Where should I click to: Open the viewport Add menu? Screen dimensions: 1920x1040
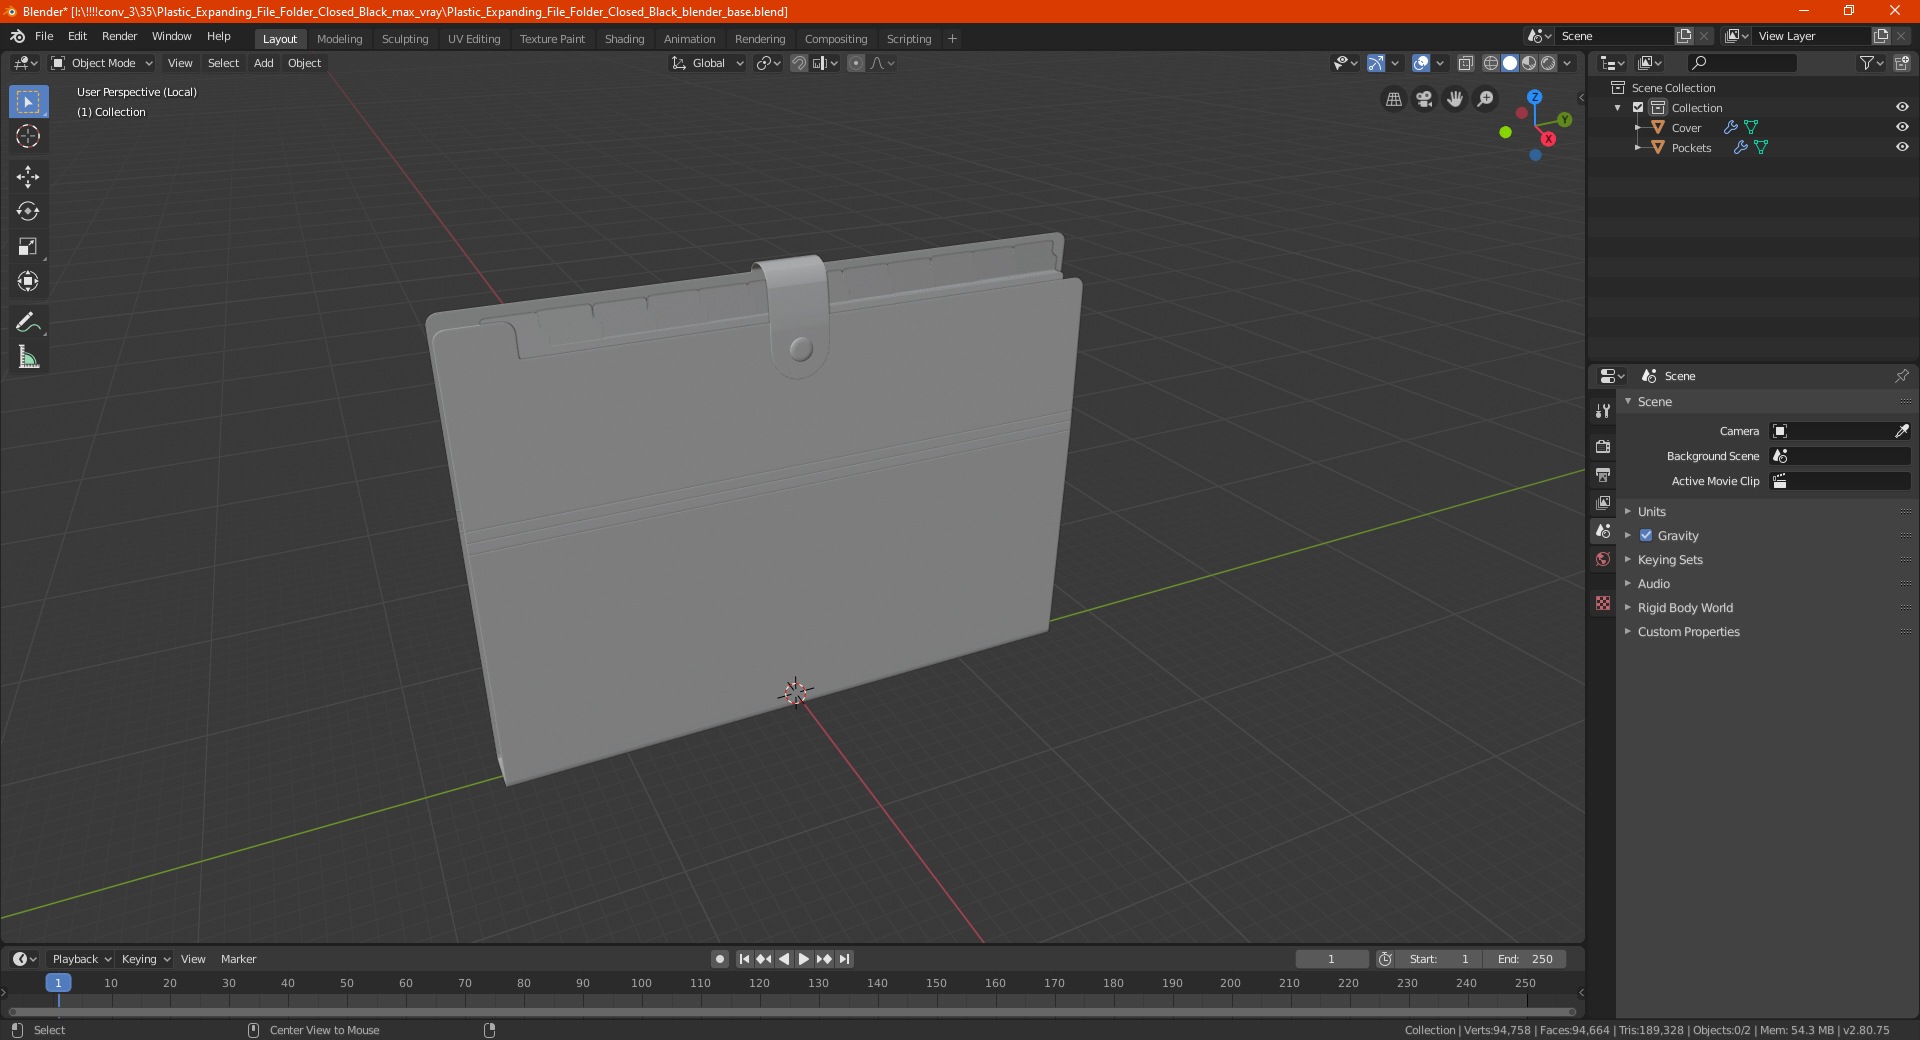coord(263,63)
